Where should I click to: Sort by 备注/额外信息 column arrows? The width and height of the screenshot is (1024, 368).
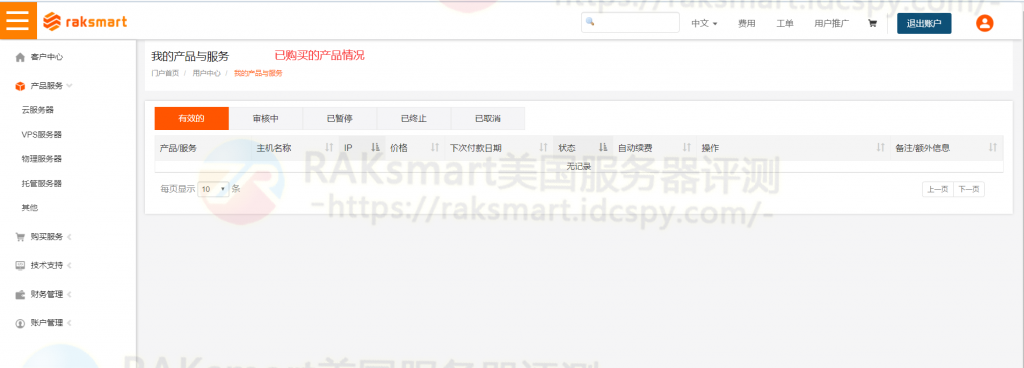993,148
